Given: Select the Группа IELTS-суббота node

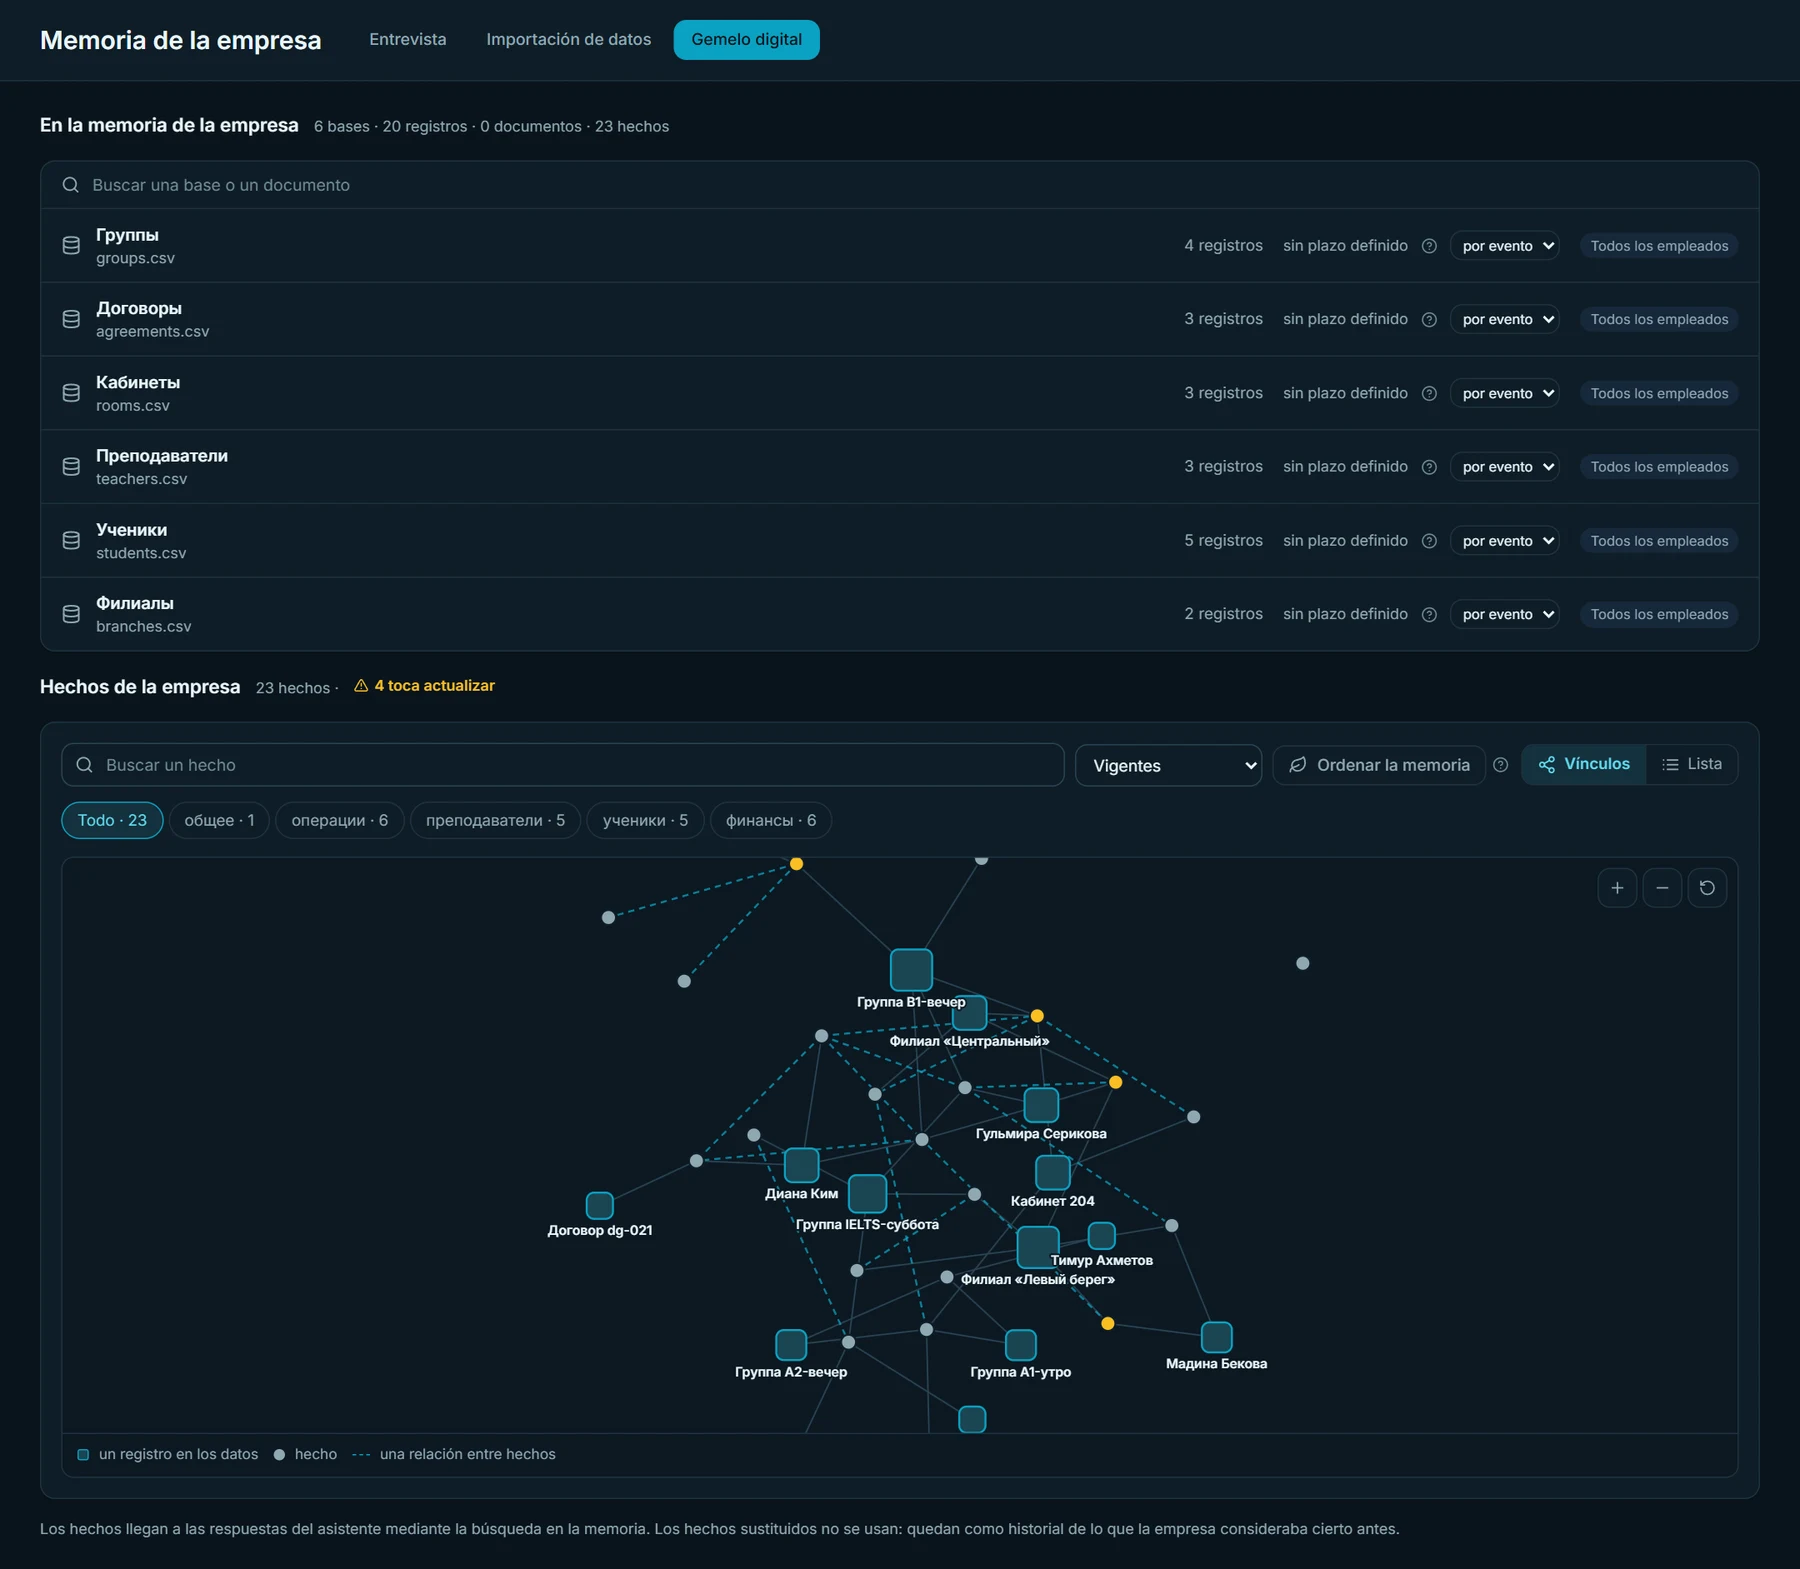Looking at the screenshot, I should (x=867, y=1194).
